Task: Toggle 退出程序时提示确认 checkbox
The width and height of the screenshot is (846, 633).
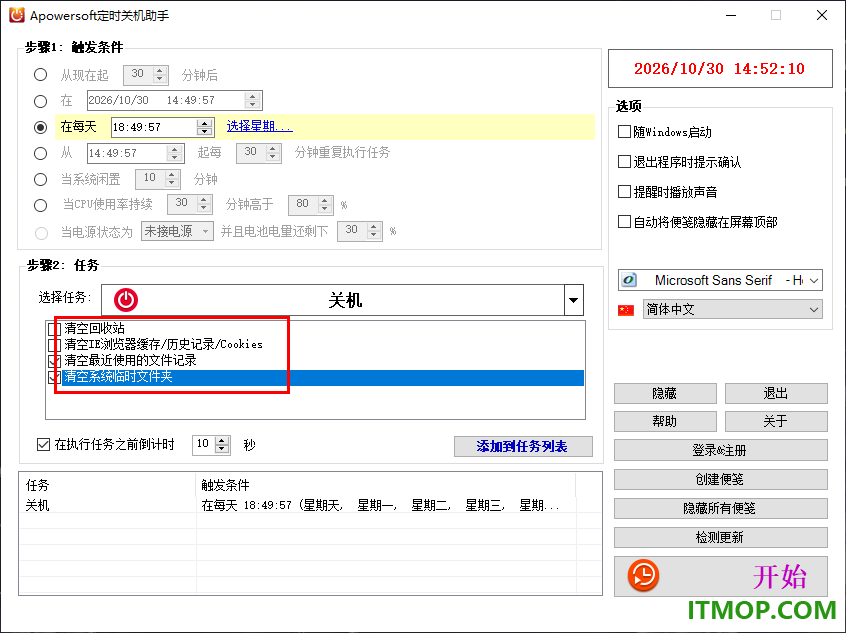Action: [x=624, y=161]
